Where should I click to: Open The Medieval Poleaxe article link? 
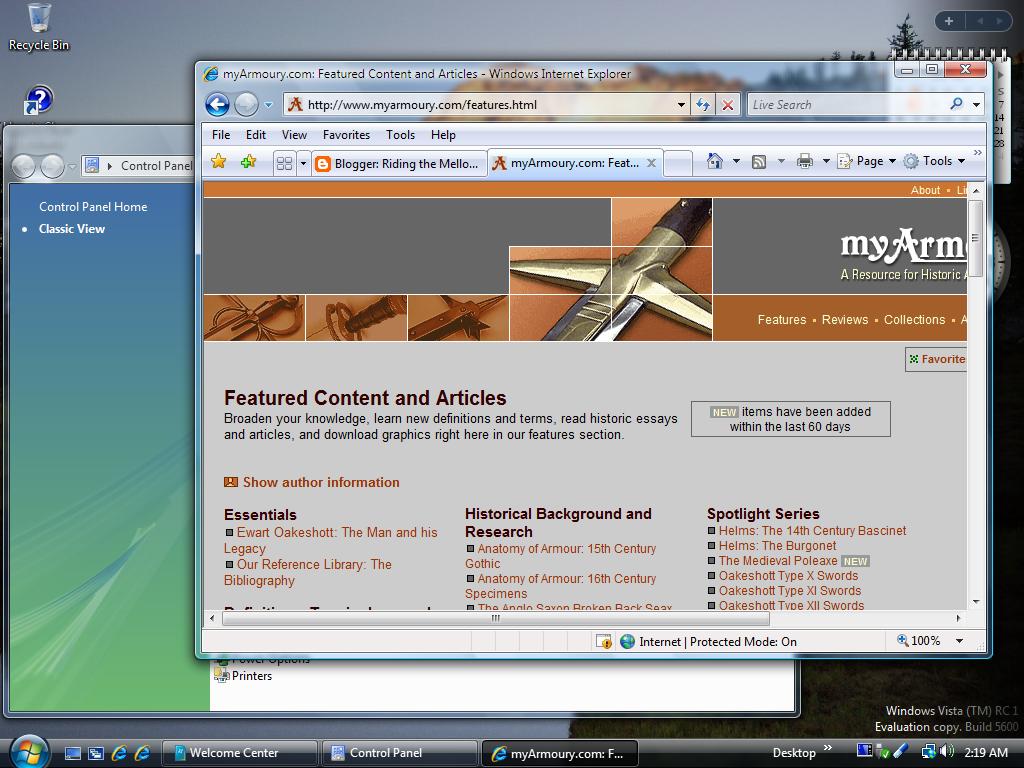(778, 560)
